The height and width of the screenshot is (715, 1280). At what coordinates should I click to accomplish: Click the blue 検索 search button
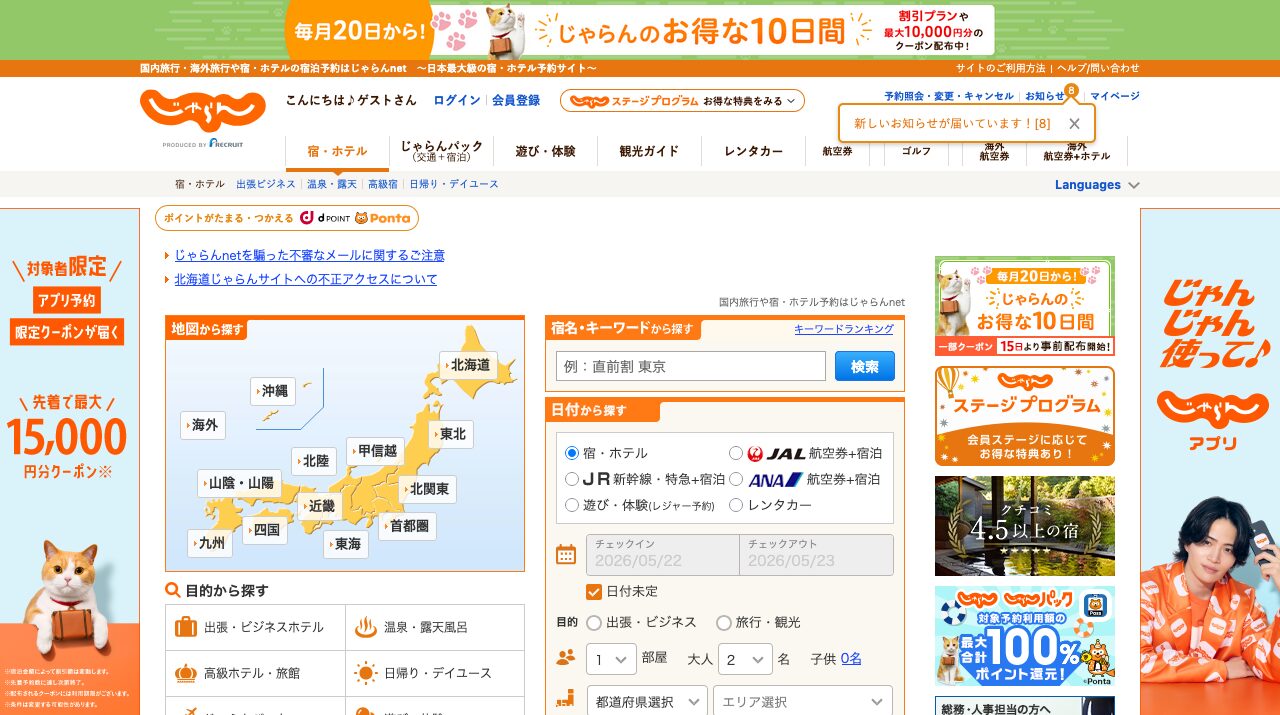pyautogui.click(x=865, y=366)
